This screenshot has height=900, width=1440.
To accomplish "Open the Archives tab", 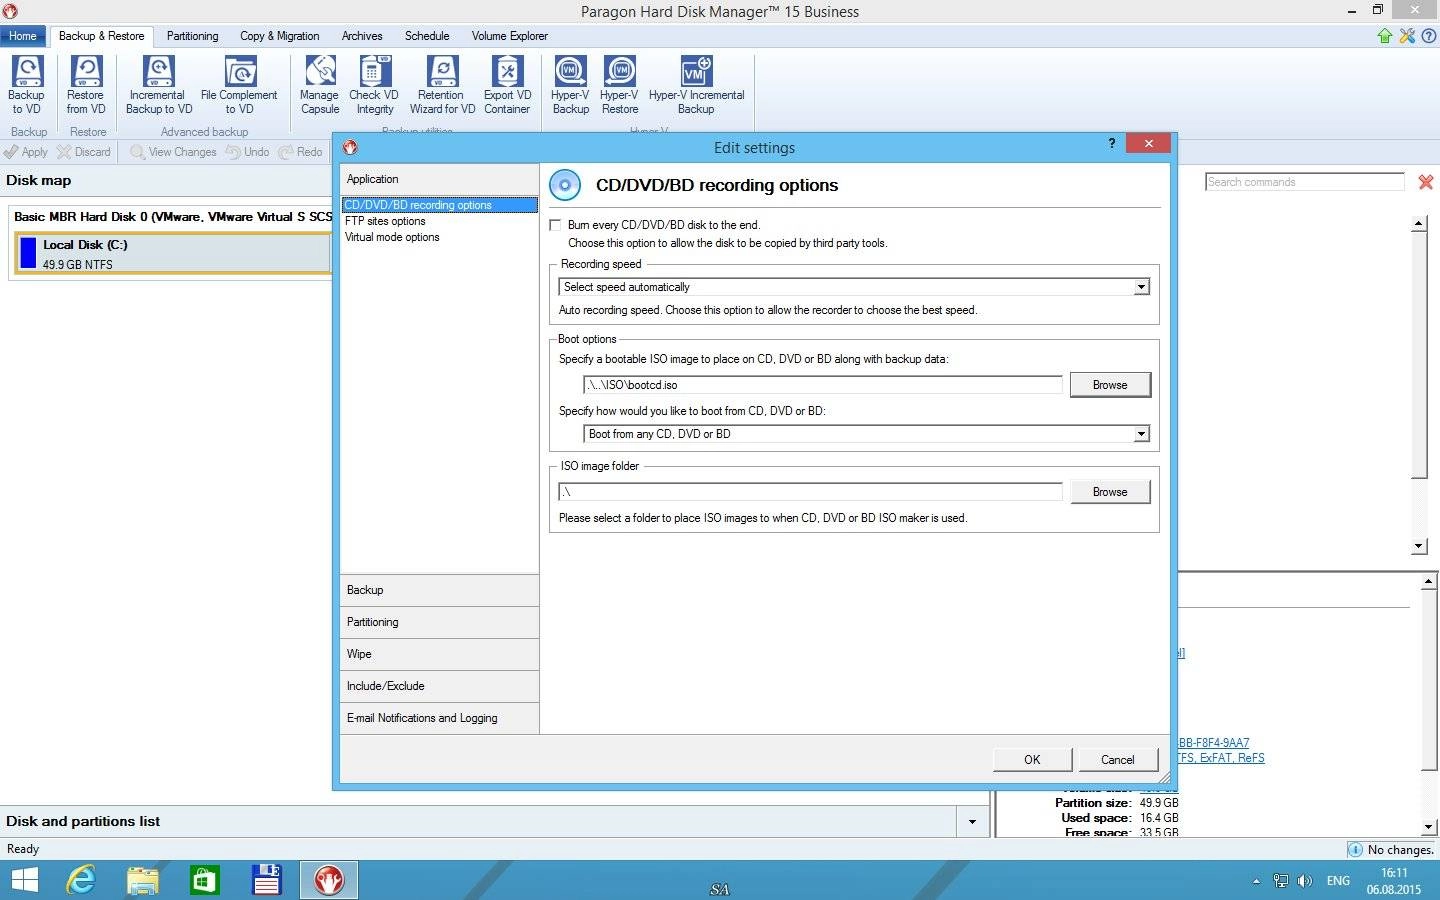I will [x=362, y=36].
